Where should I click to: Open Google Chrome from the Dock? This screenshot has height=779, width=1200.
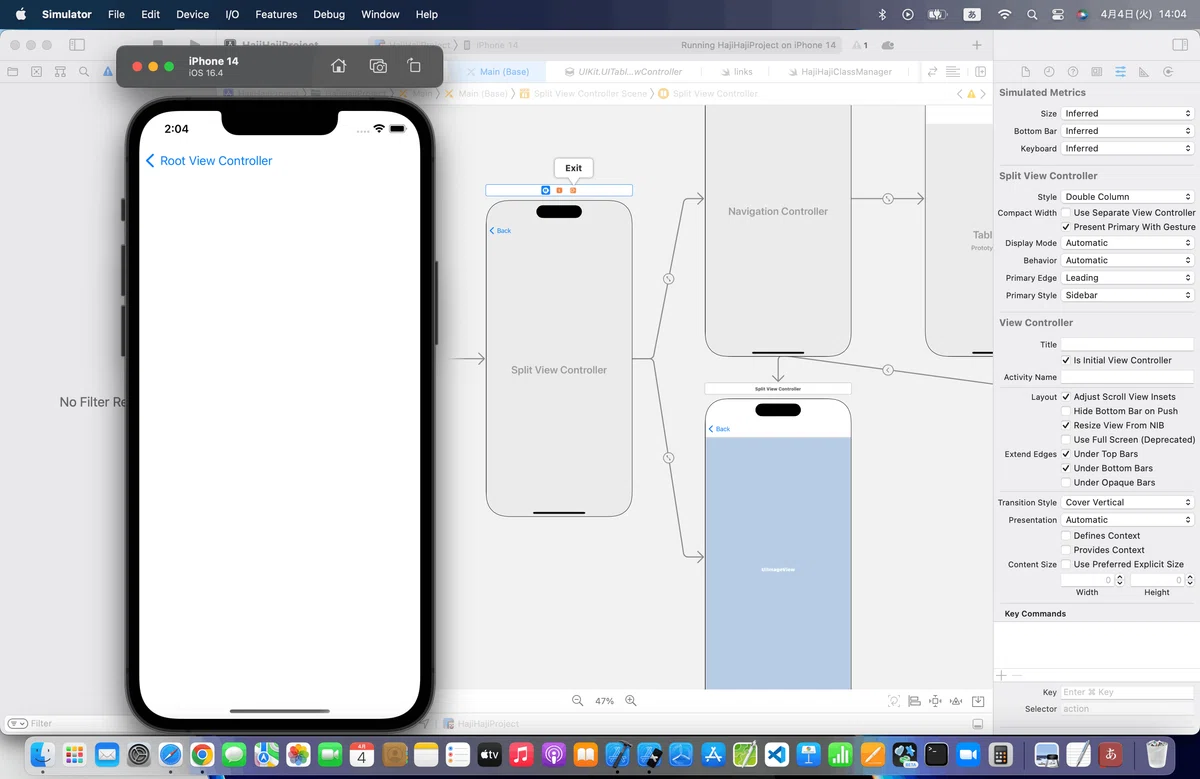(202, 754)
